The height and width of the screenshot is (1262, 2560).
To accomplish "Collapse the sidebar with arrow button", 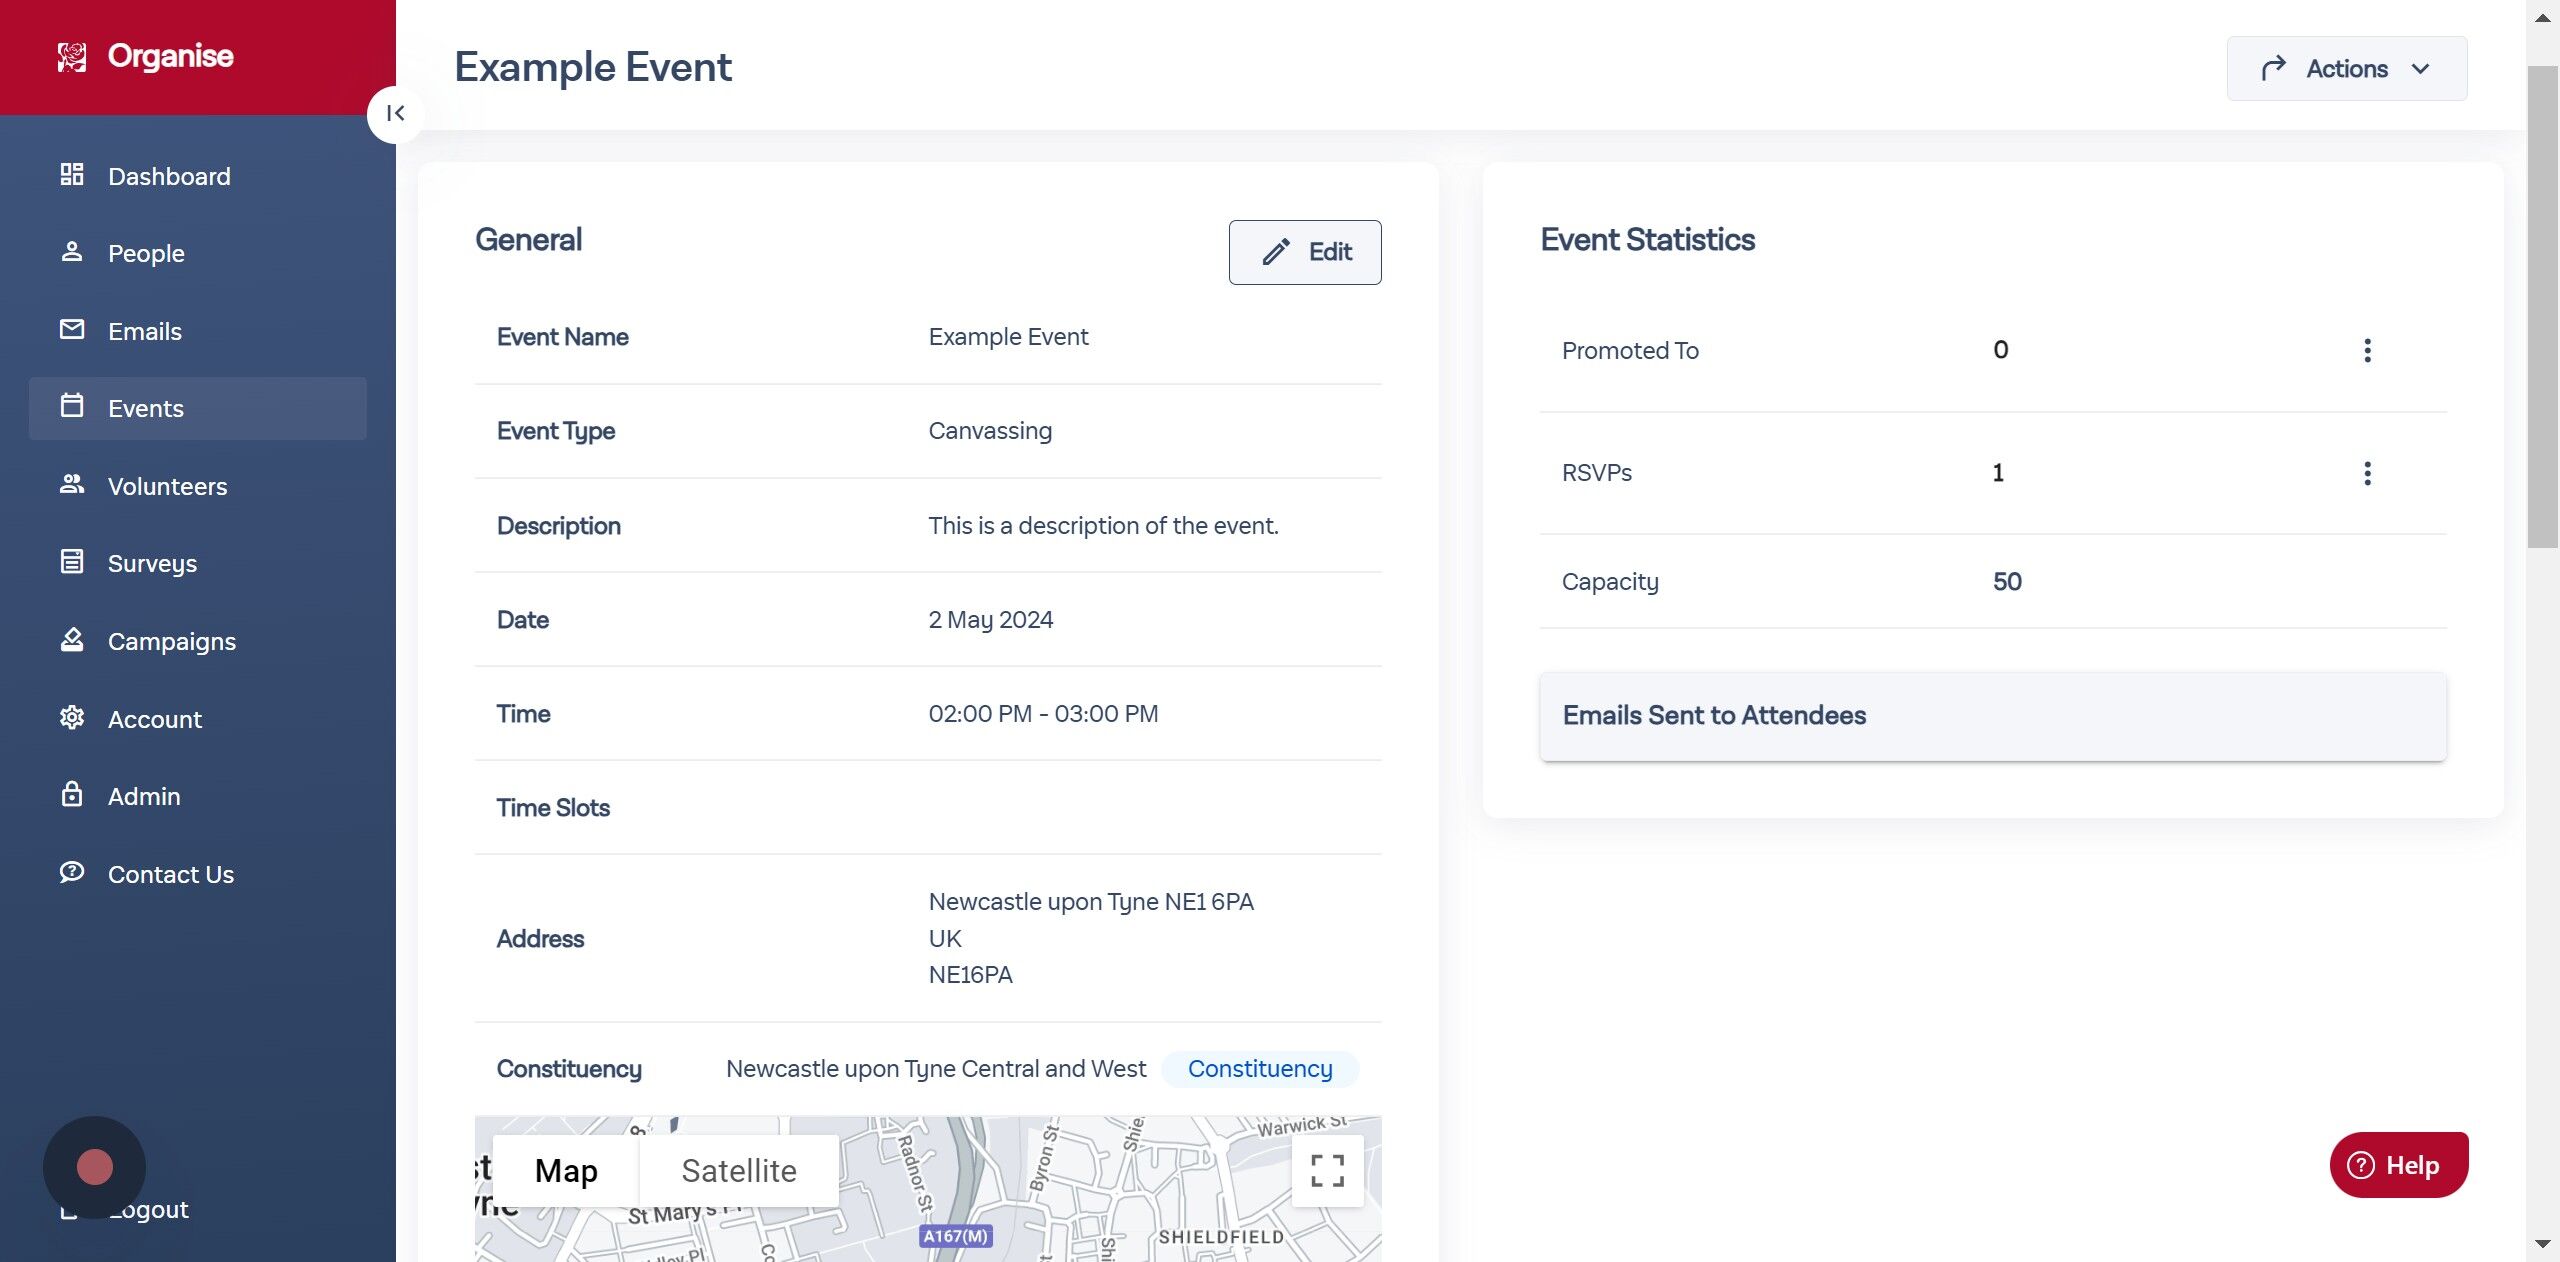I will pyautogui.click(x=395, y=114).
